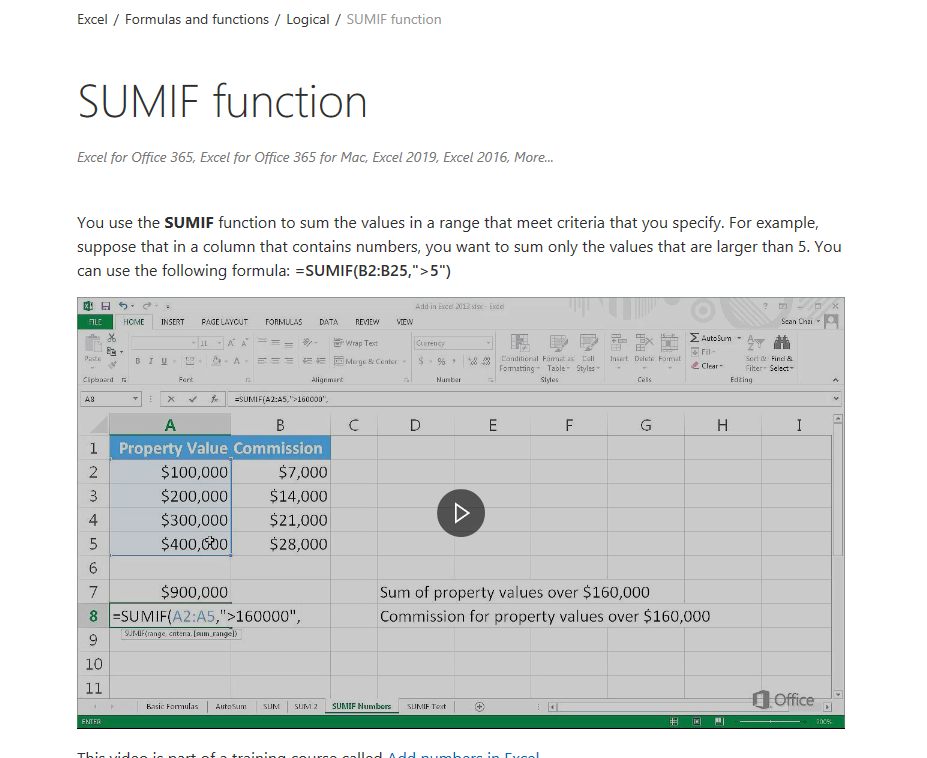Image resolution: width=927 pixels, height=758 pixels.
Task: Click the Cut scissors icon
Action: (111, 338)
